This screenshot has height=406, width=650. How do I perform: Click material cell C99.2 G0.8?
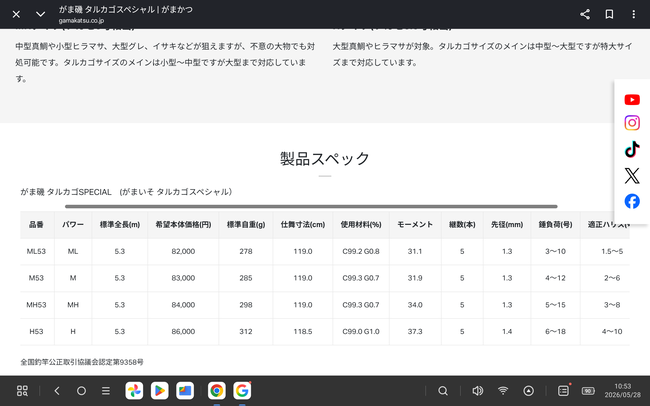361,251
